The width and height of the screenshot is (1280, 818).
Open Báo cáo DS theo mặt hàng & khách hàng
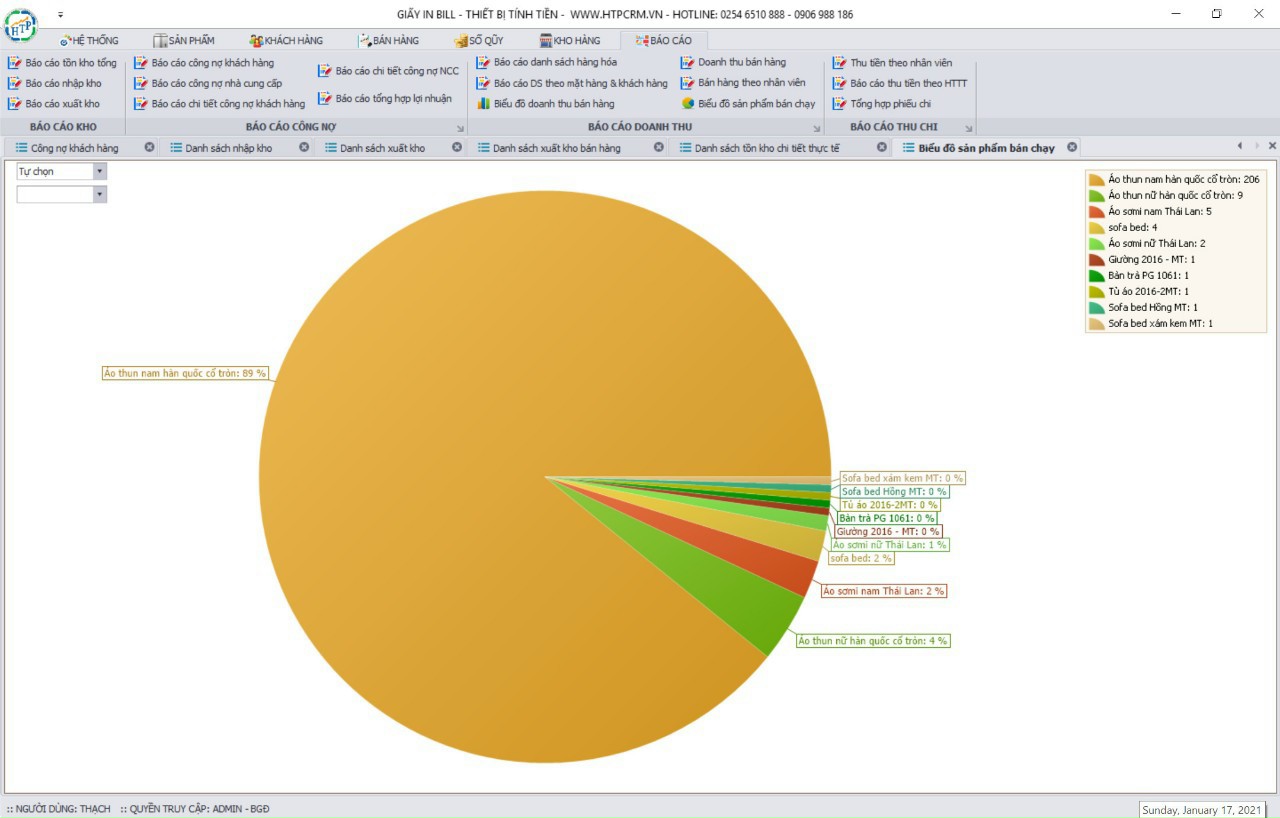[572, 83]
